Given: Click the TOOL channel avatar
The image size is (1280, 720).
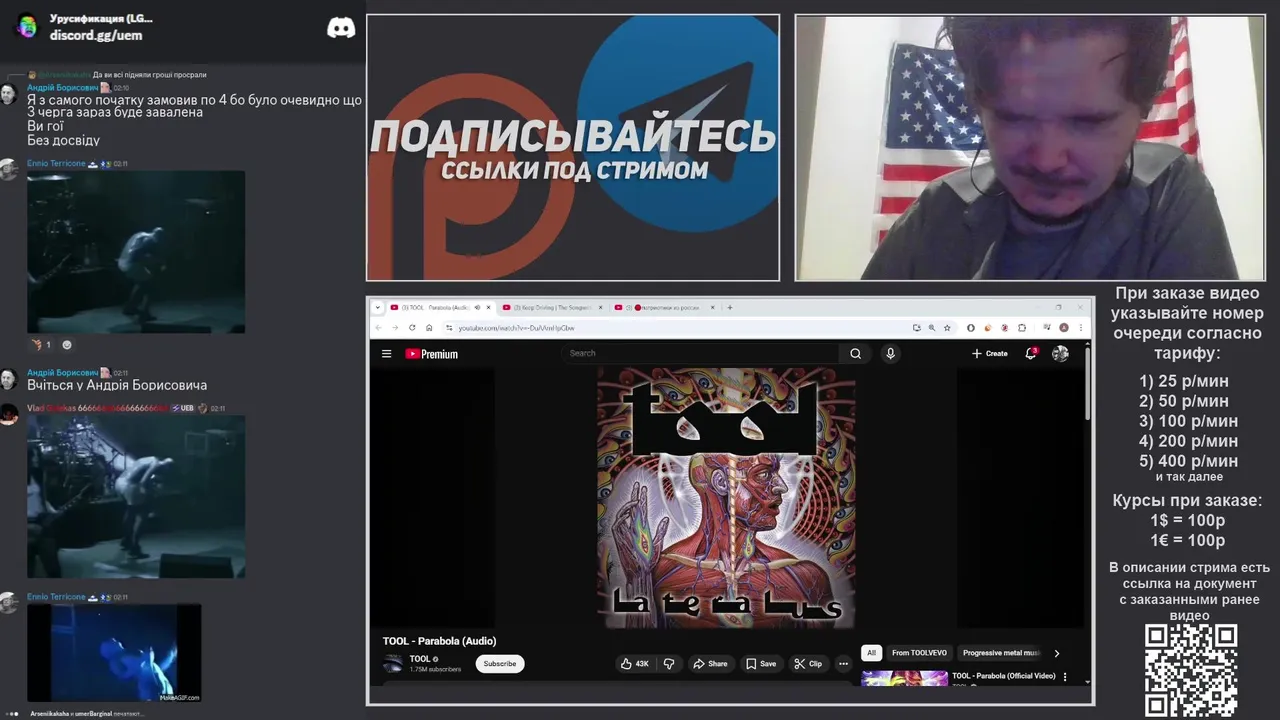Looking at the screenshot, I should click(x=393, y=663).
